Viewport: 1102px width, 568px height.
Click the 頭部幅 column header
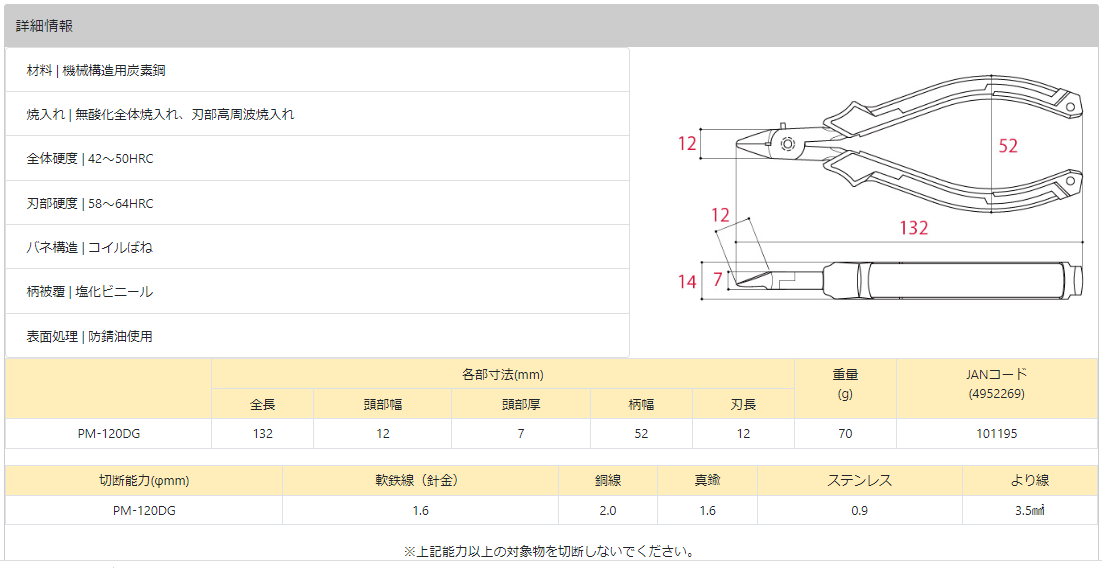[382, 404]
